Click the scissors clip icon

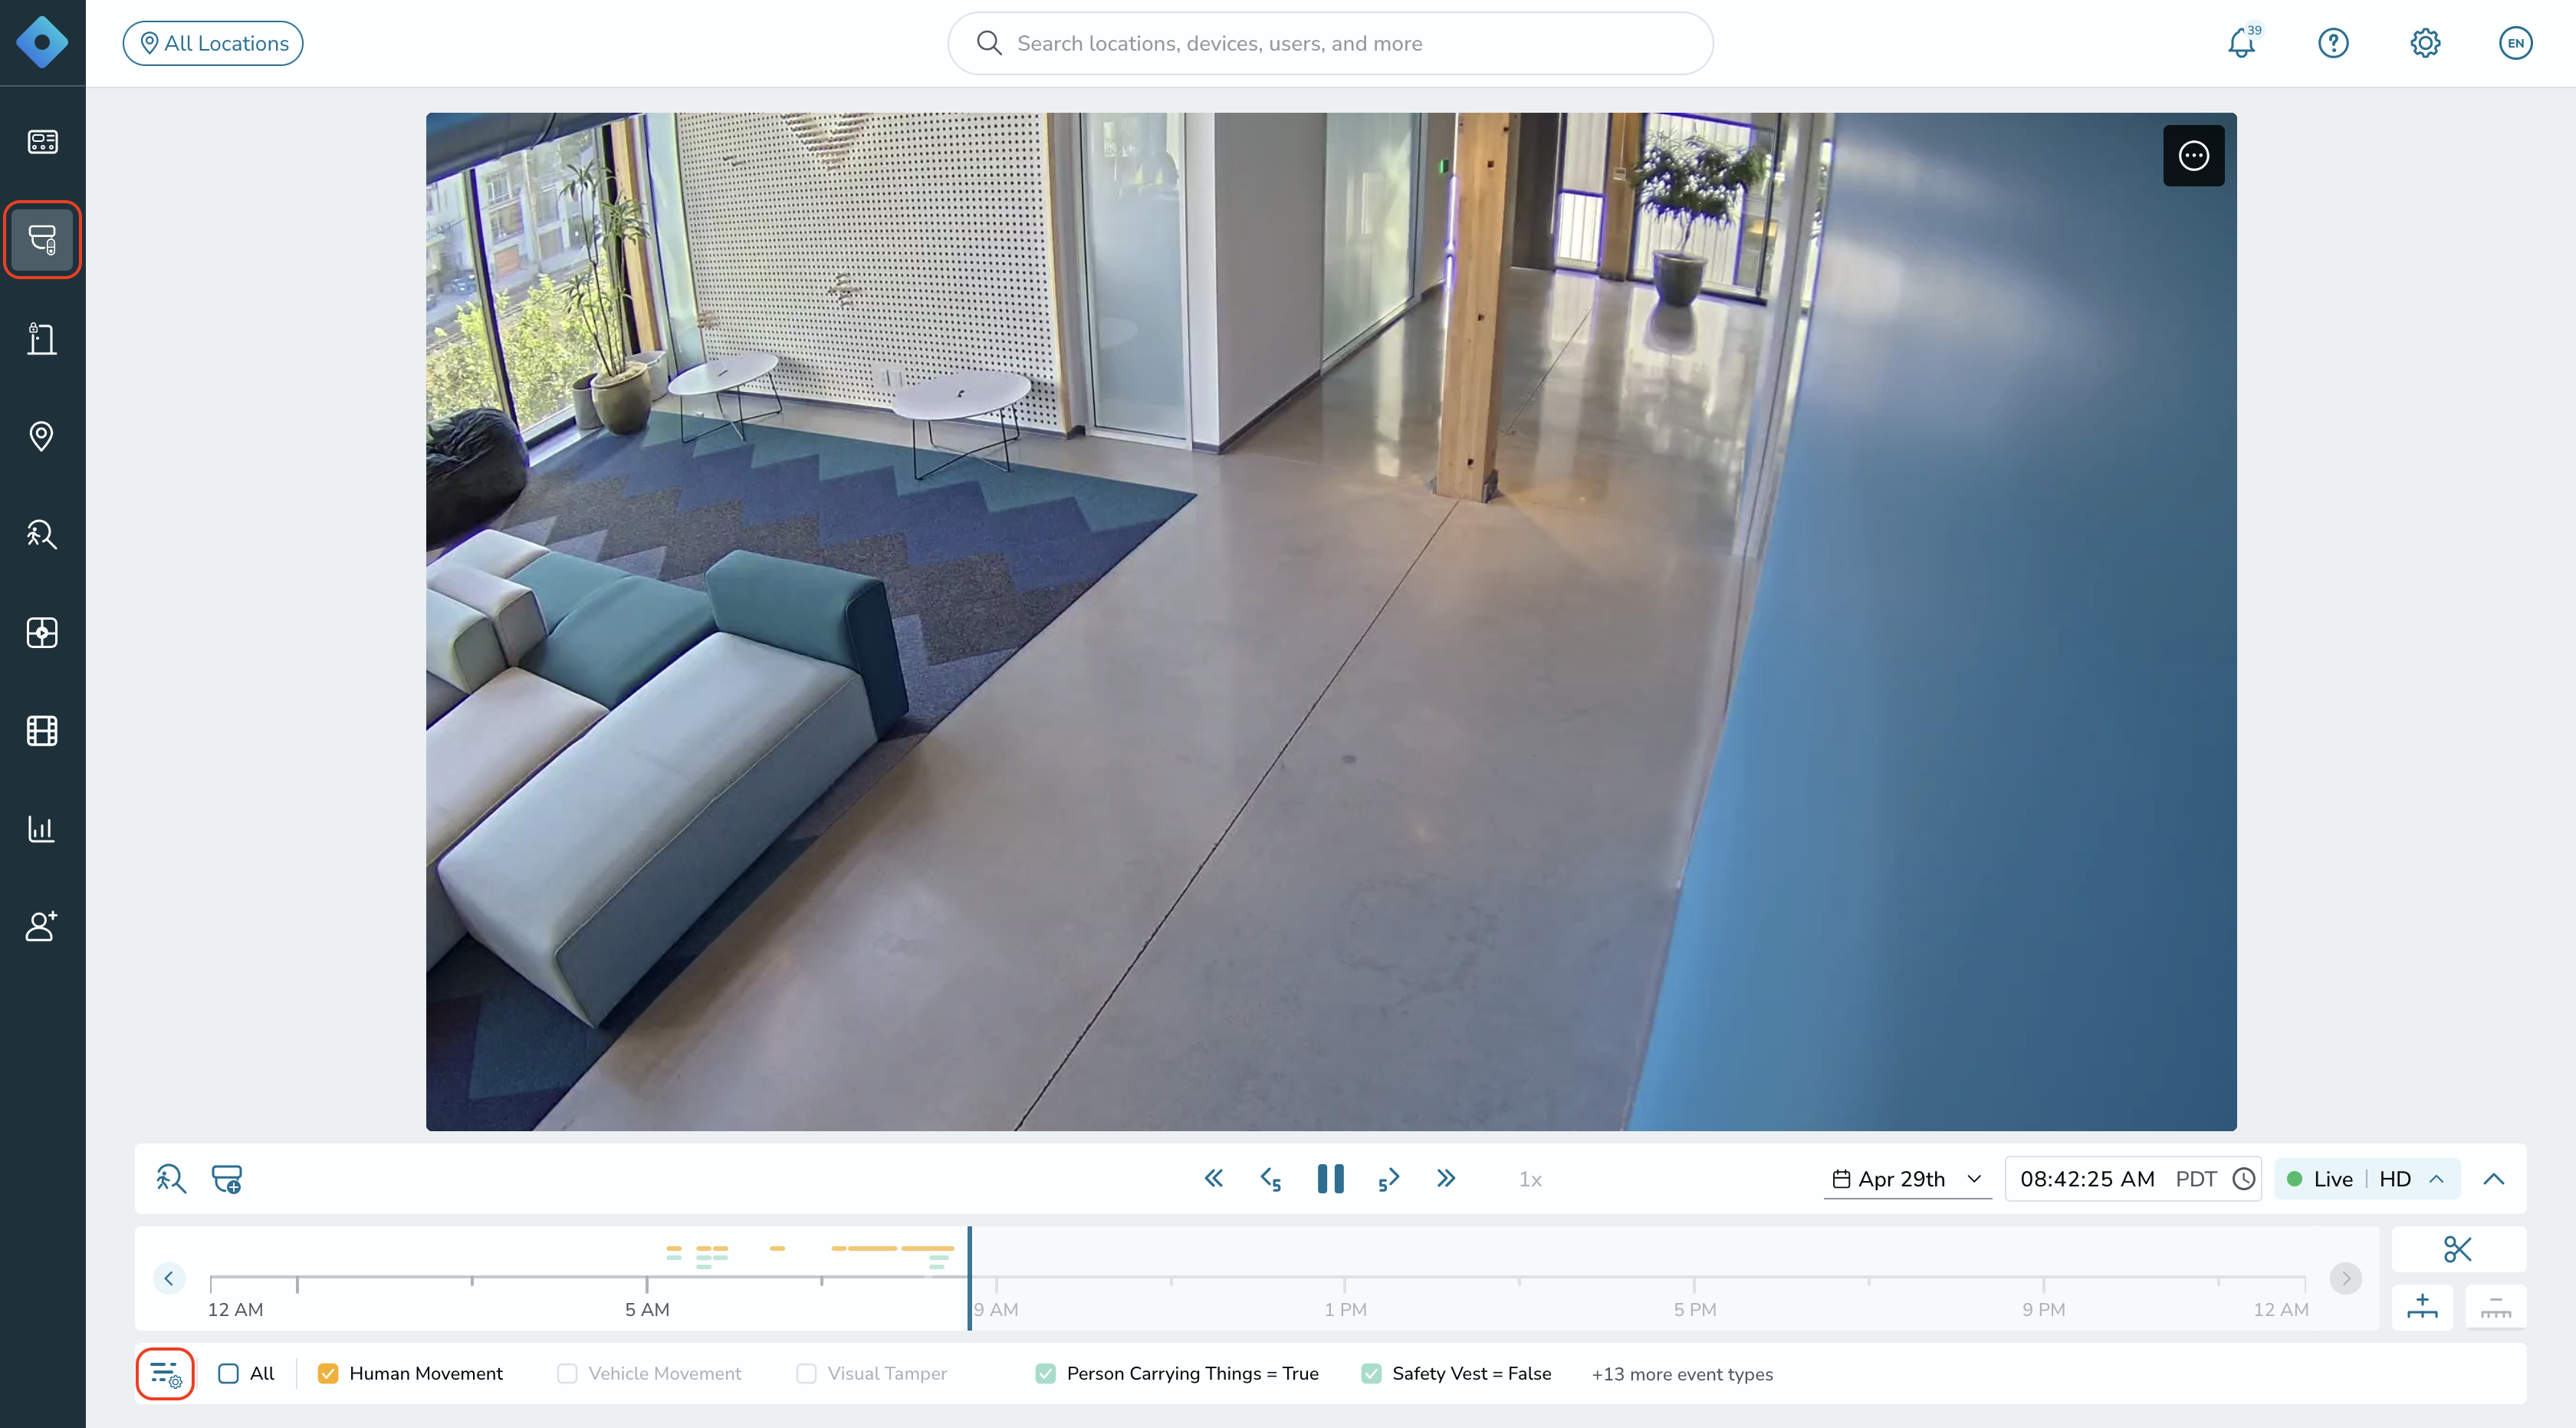tap(2458, 1249)
